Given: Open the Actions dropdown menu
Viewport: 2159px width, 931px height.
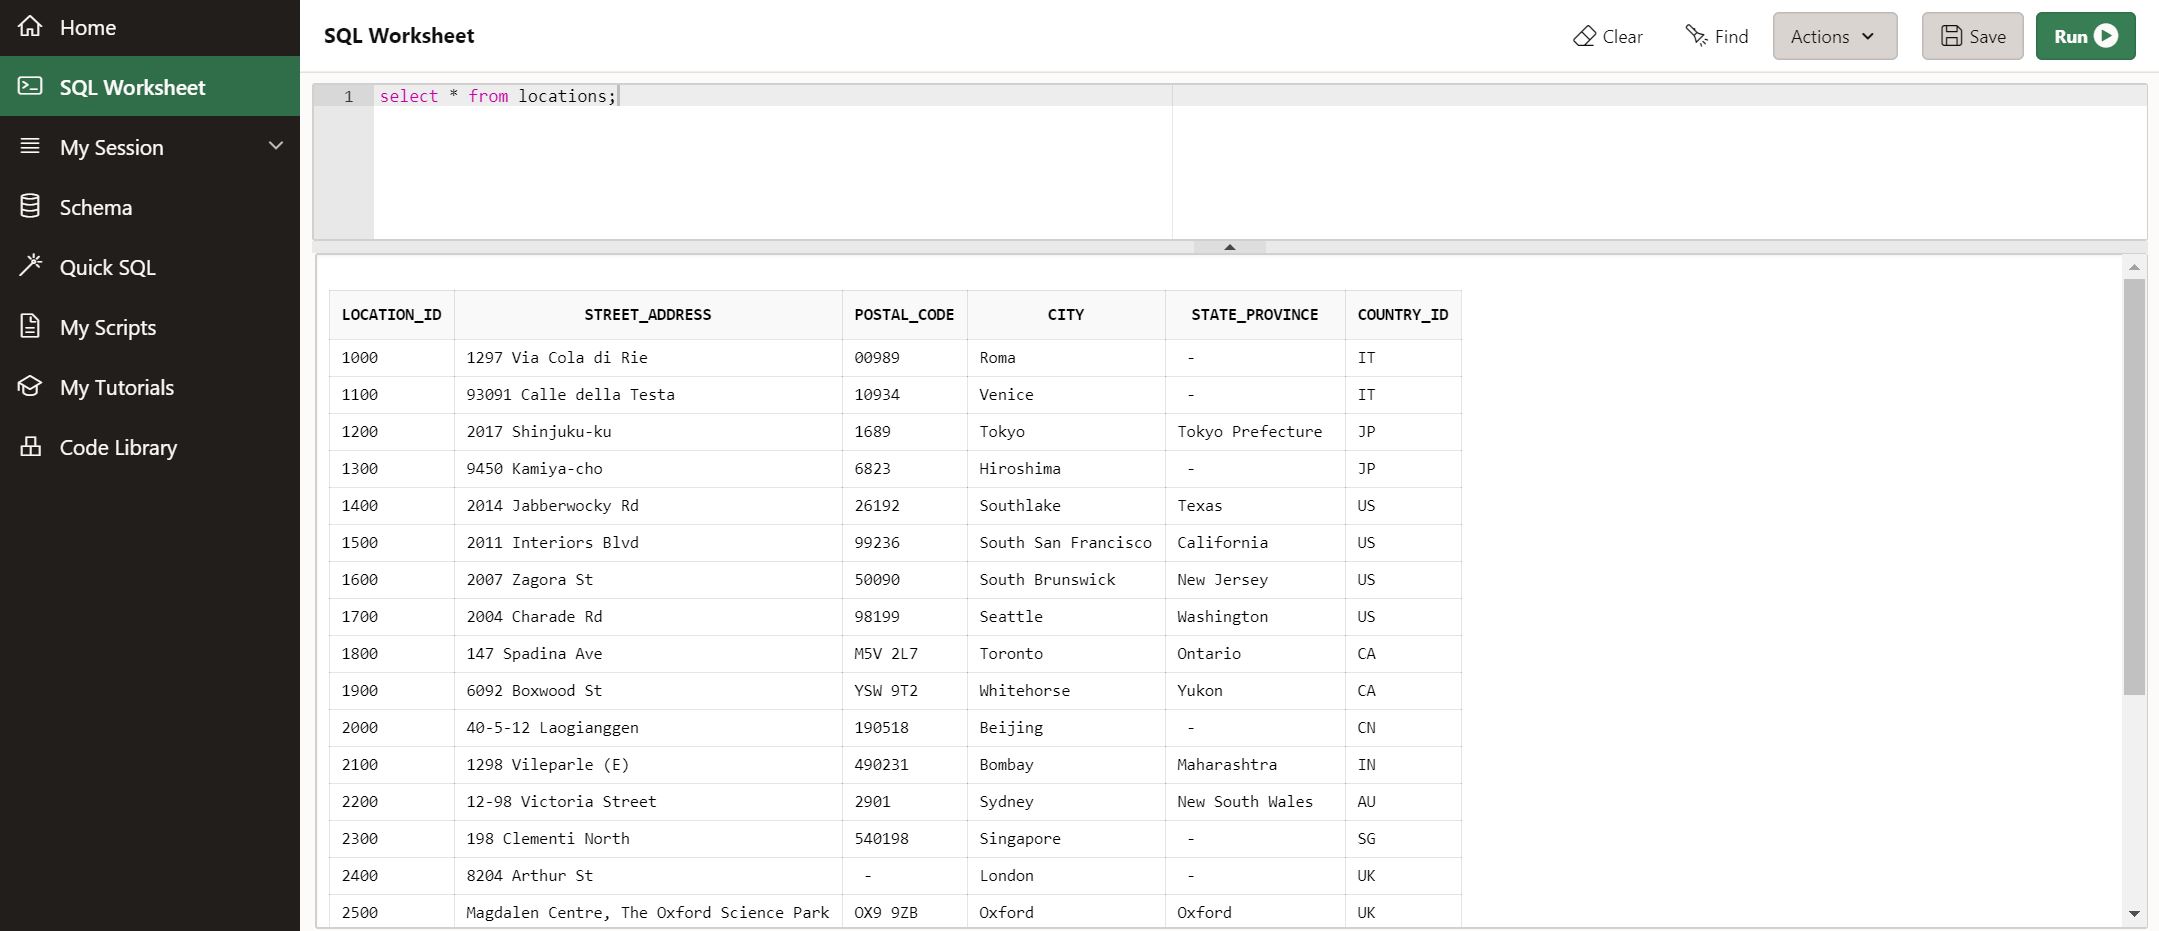Looking at the screenshot, I should (x=1835, y=36).
